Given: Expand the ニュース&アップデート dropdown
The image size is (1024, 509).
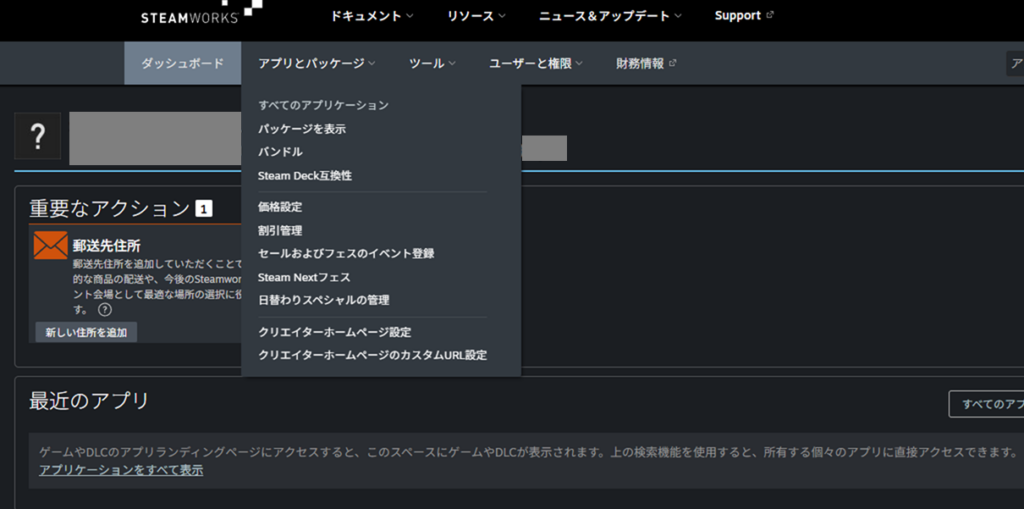Looking at the screenshot, I should pos(610,16).
